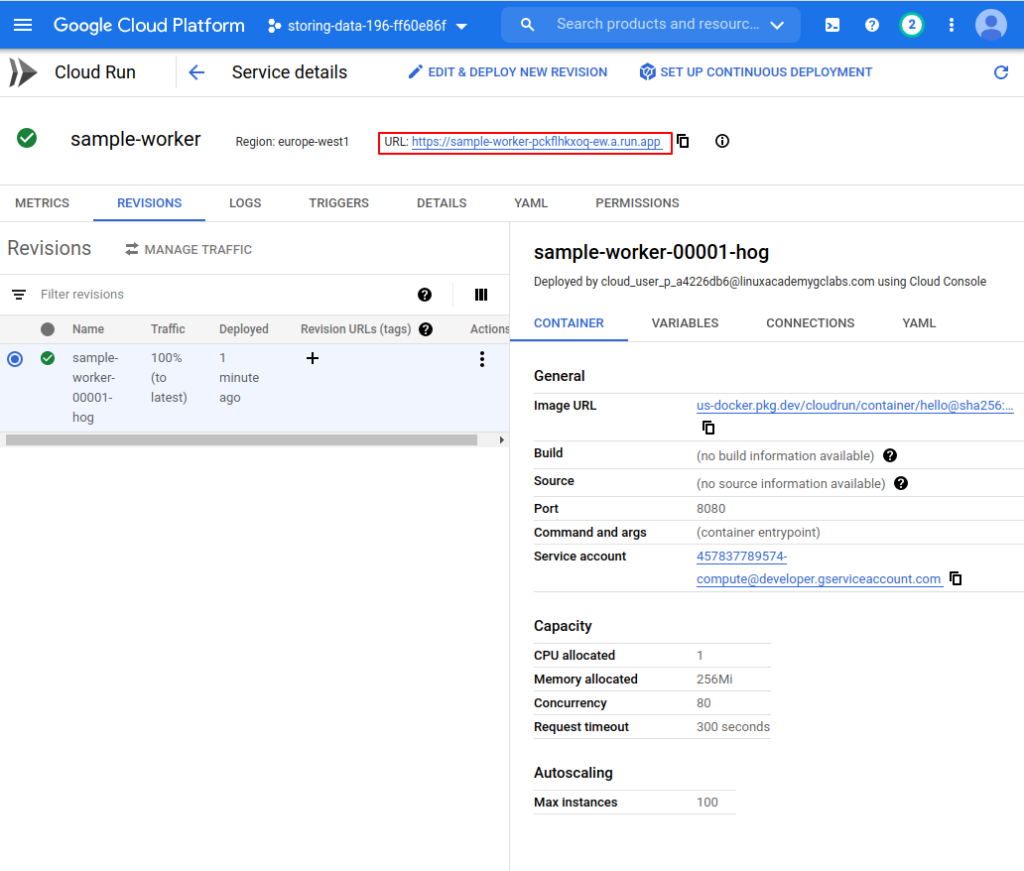Click the search magnifier icon

pos(527,25)
